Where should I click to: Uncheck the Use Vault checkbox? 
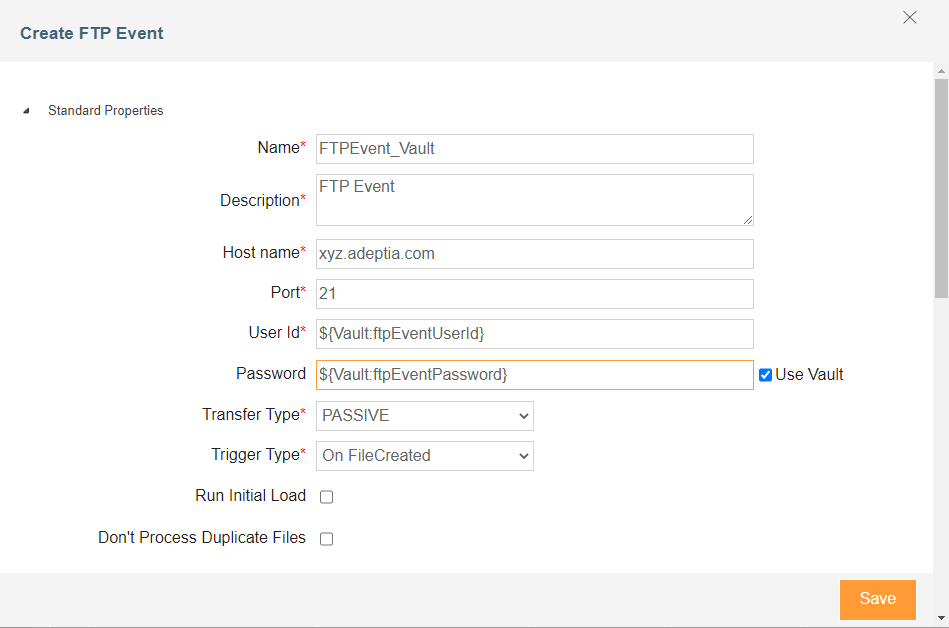(765, 375)
